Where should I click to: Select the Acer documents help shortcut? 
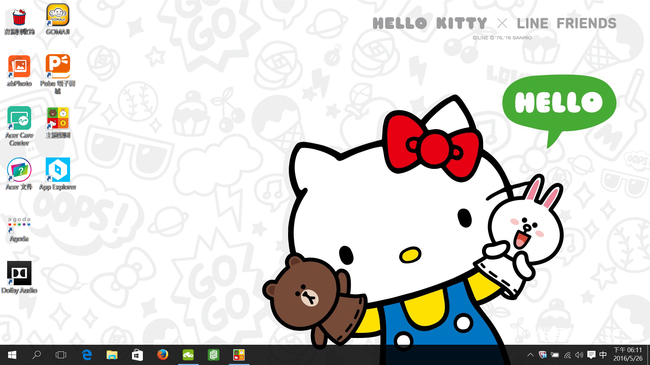19,174
